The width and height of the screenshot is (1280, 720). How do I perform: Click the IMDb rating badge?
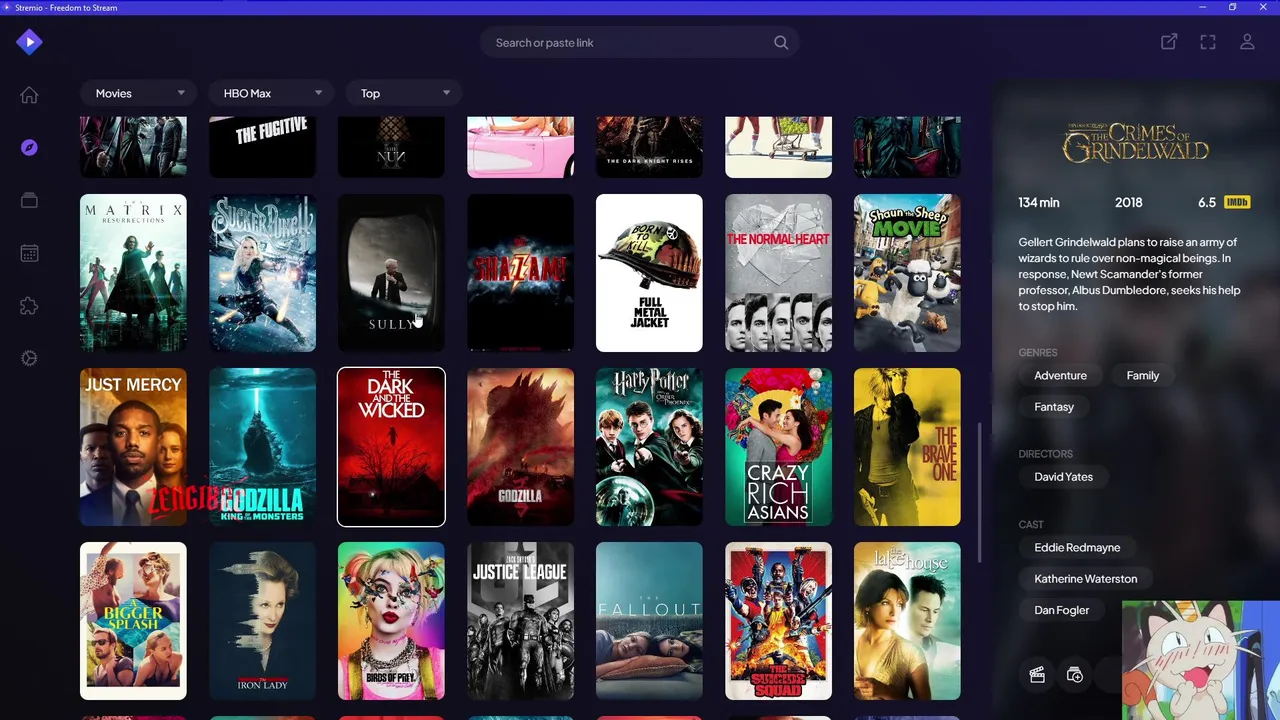click(1237, 202)
